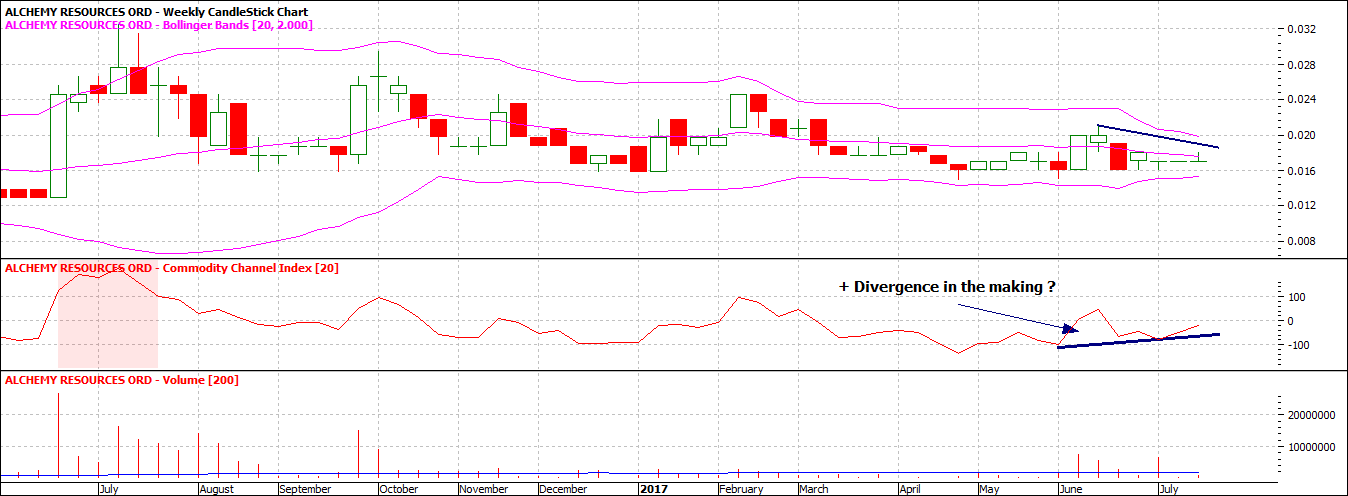Click the 2017 year axis label

[x=653, y=490]
